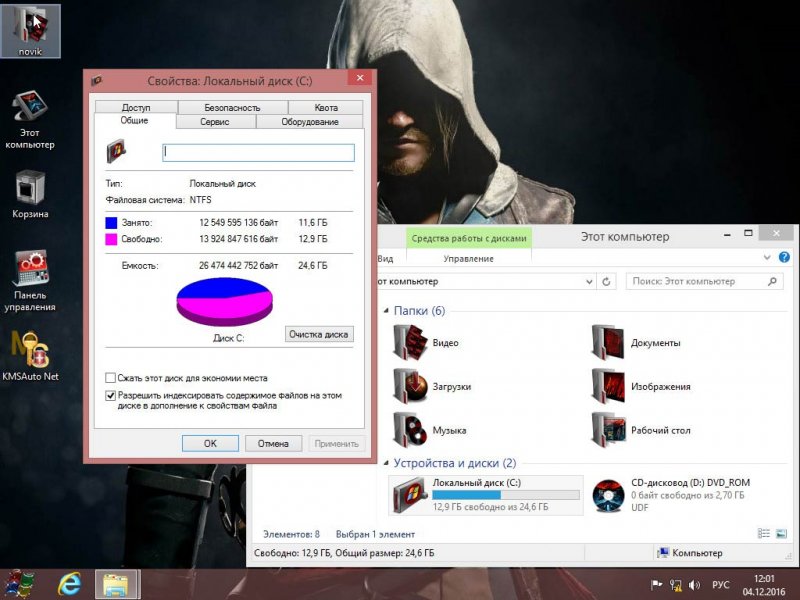Switch to the Доступ tab
800x600 pixels.
[136, 107]
